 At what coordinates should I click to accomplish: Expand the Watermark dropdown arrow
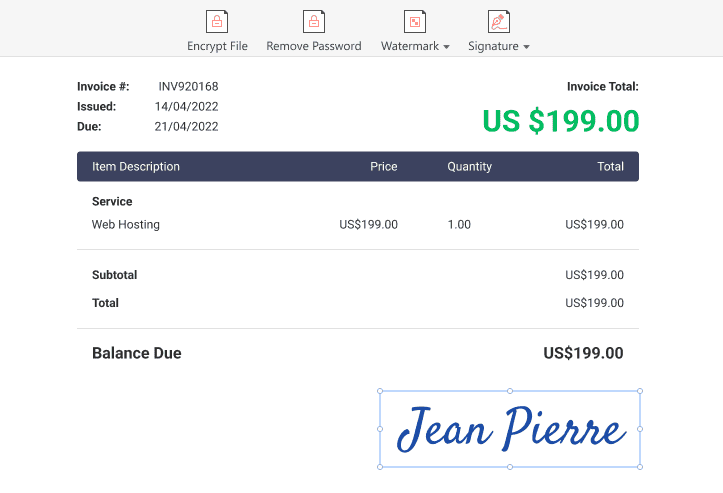[x=446, y=47]
